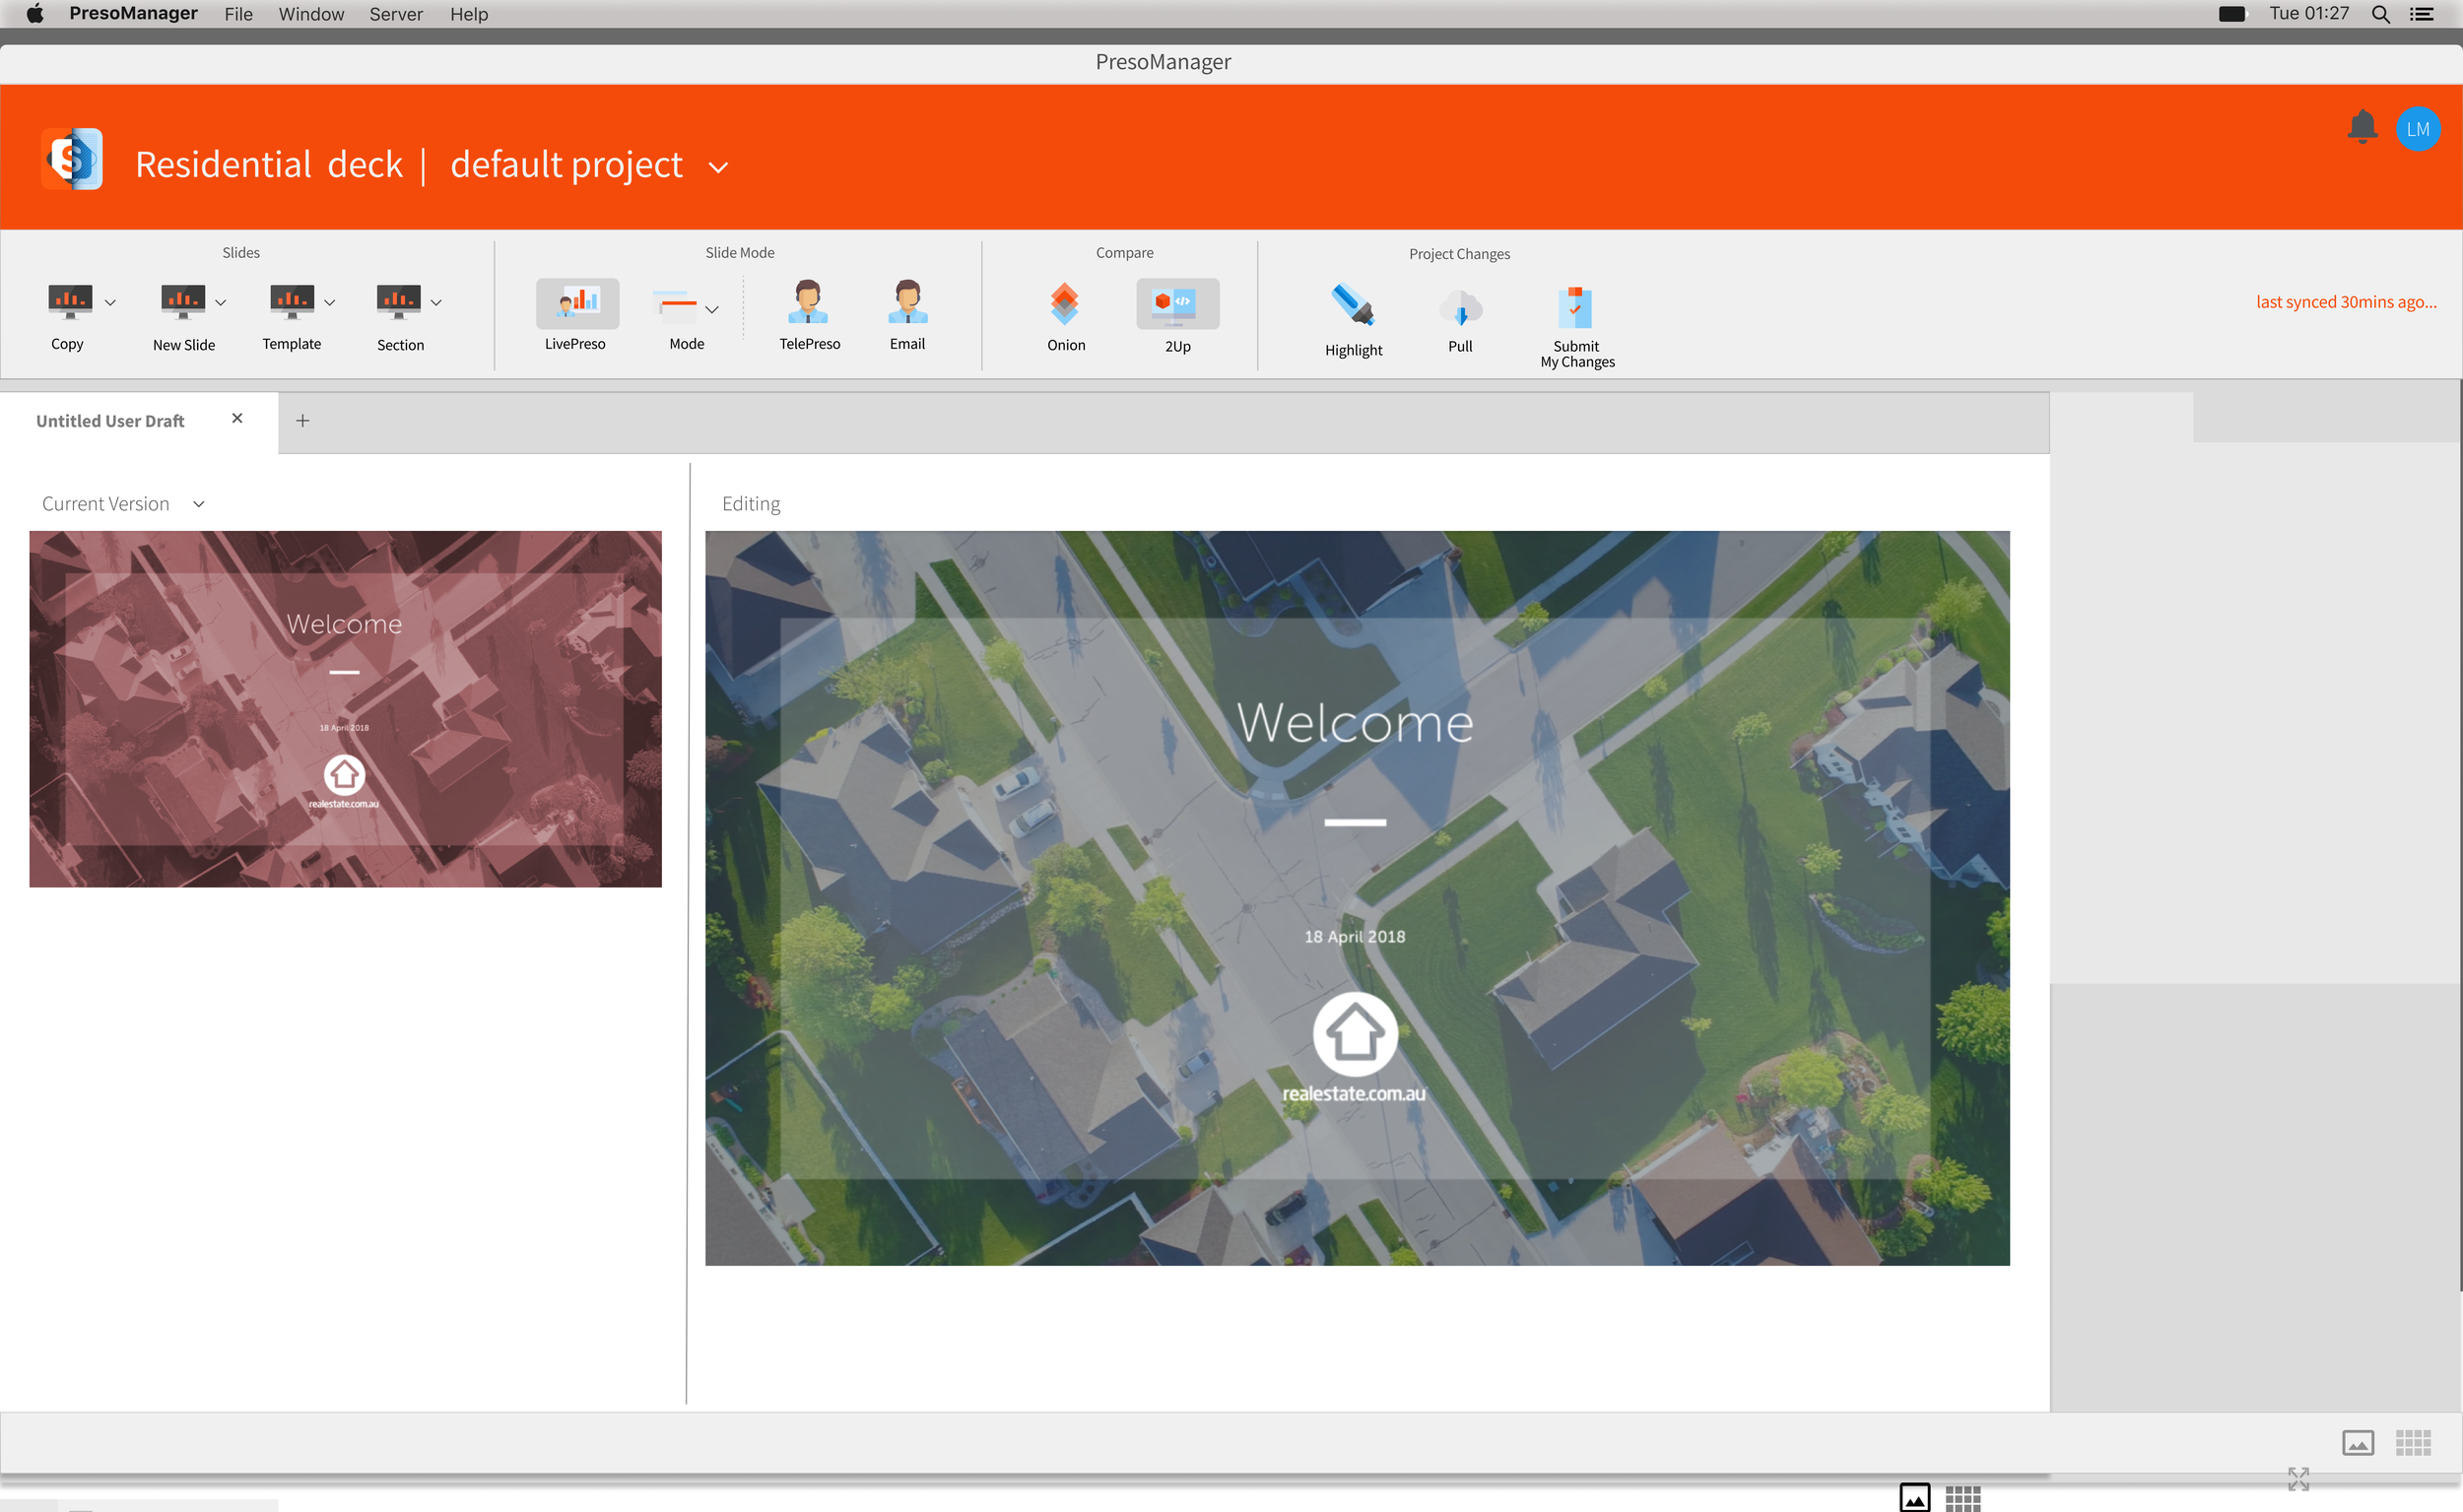2463x1512 pixels.
Task: Click the Current Version slide thumbnail
Action: [345, 708]
